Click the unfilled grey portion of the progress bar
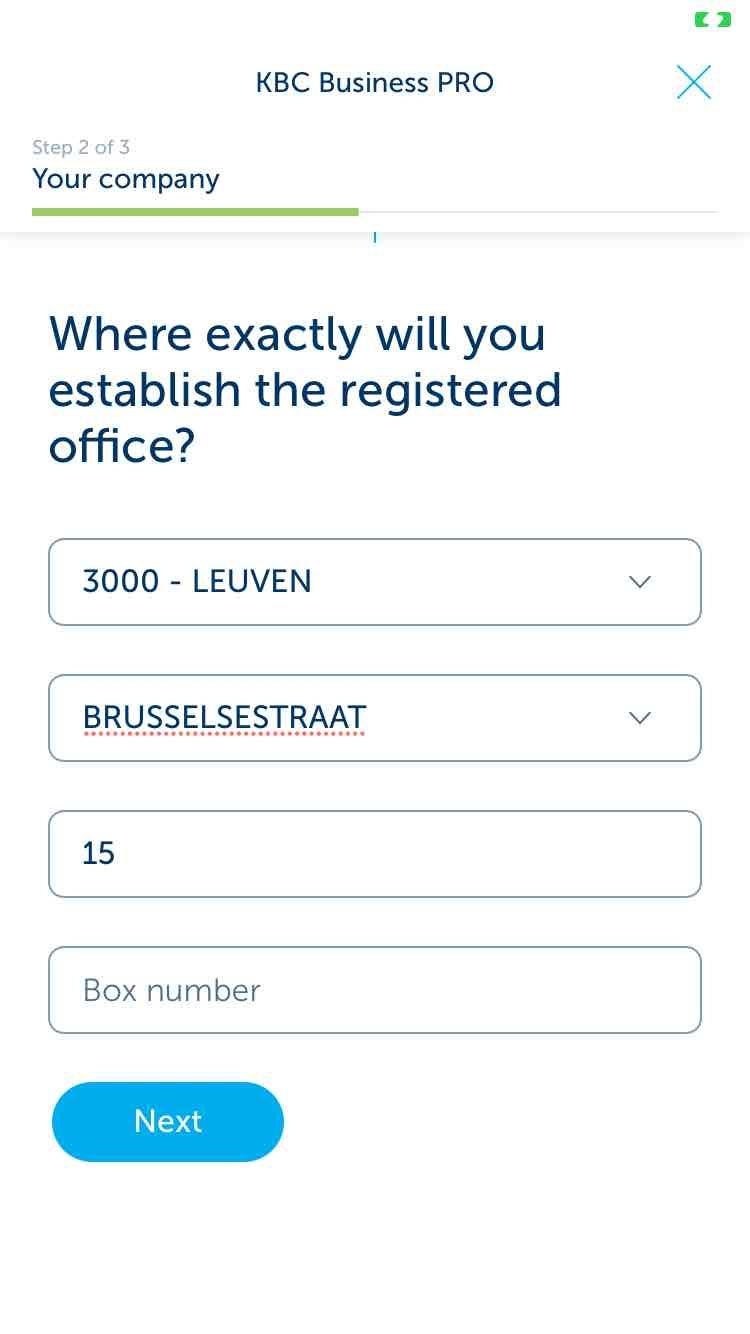The width and height of the screenshot is (750, 1334). pos(538,212)
